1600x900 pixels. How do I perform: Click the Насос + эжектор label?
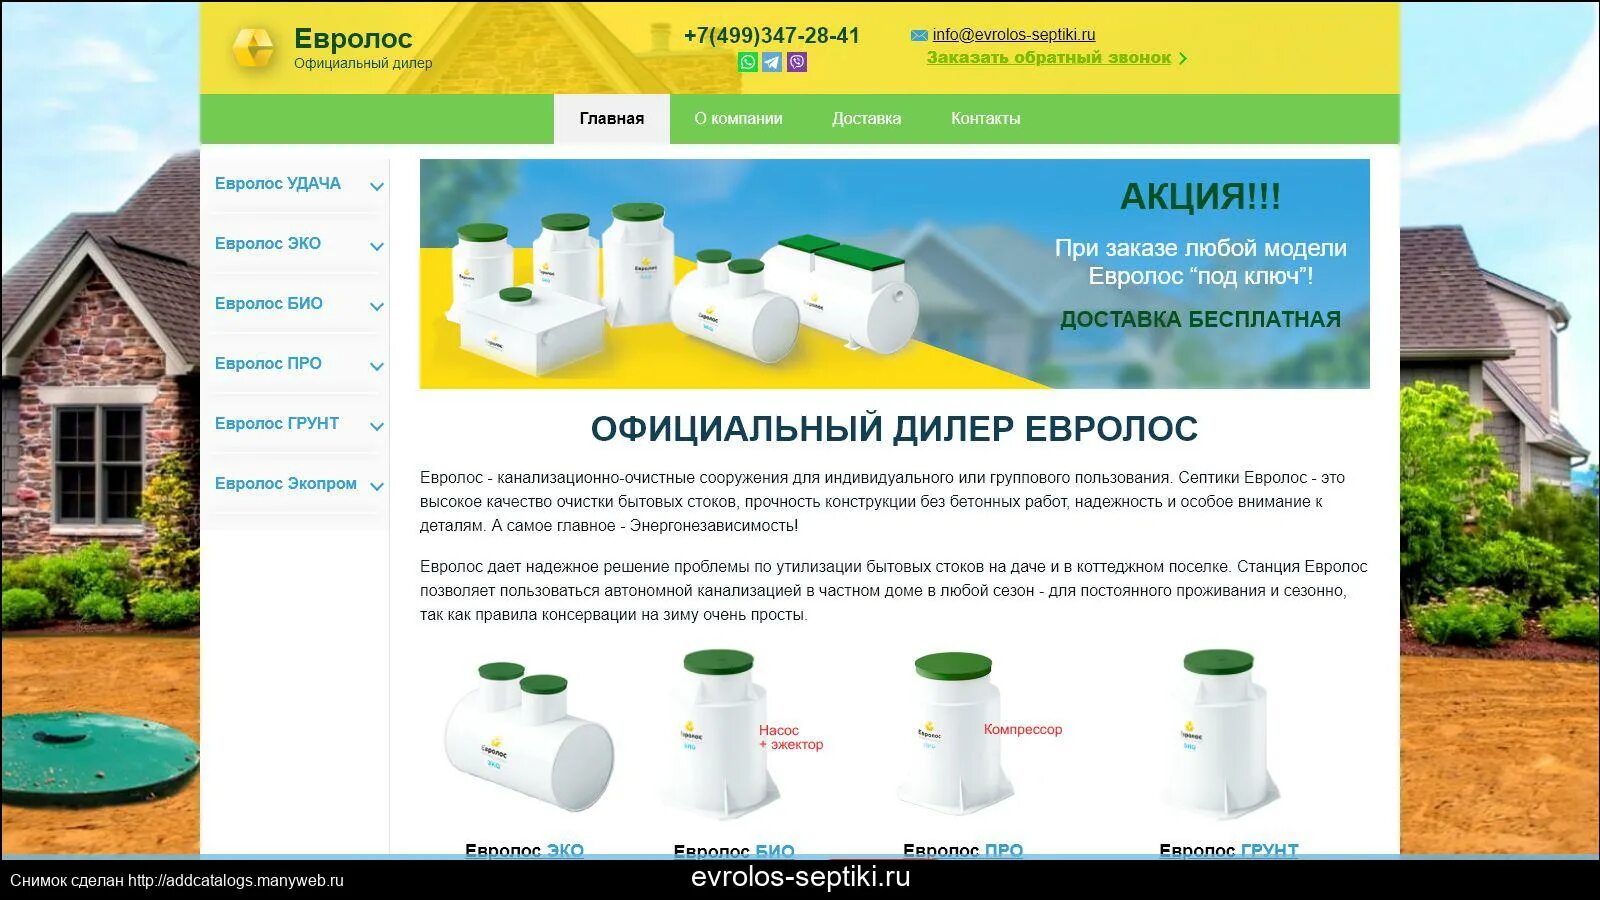[790, 738]
